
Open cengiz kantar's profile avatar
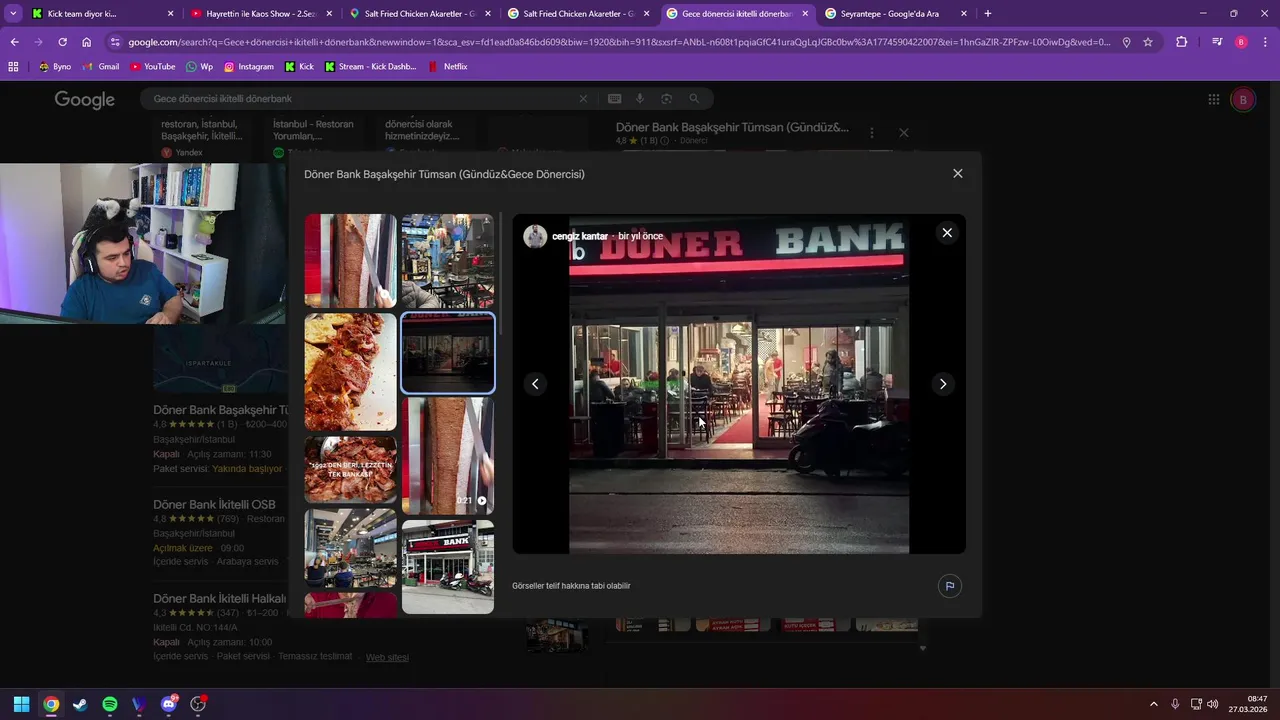click(x=535, y=236)
